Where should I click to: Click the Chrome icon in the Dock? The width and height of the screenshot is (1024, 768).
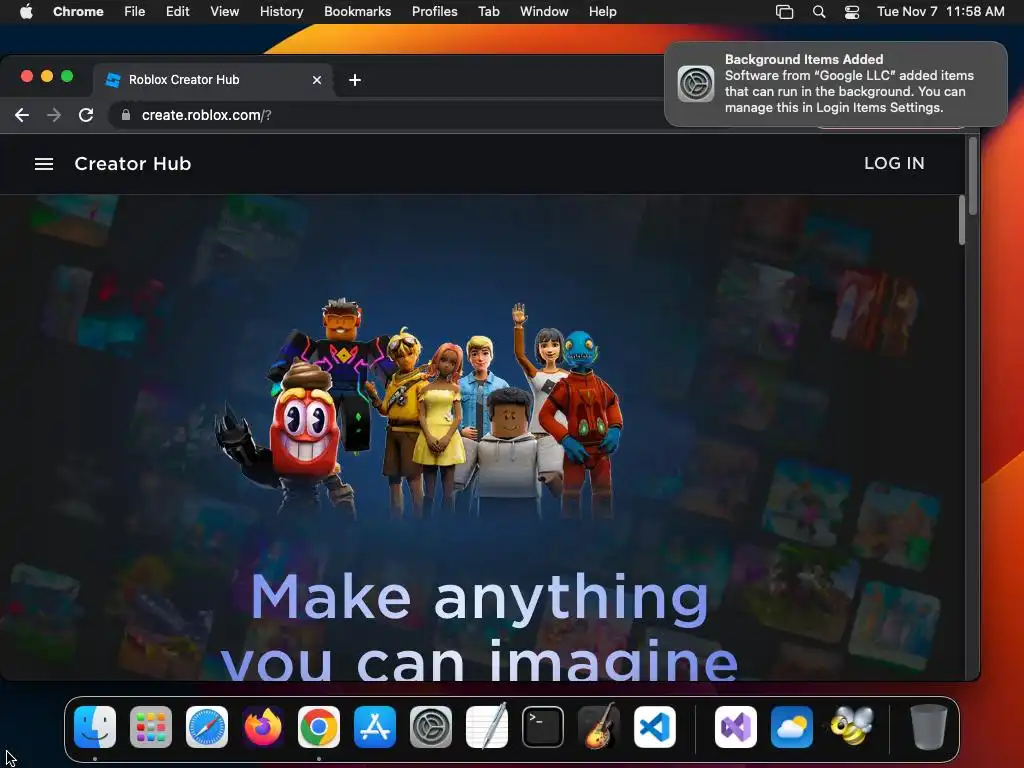[319, 727]
